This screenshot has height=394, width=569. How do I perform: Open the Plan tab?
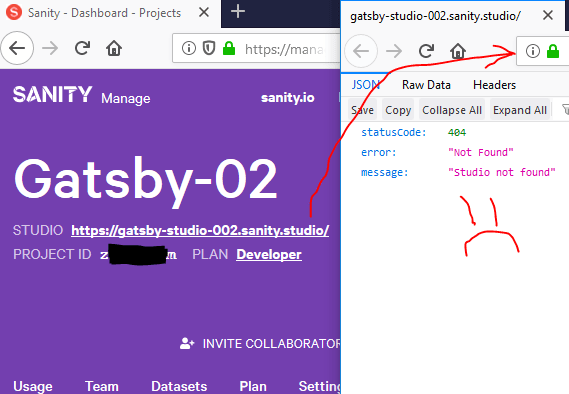pos(253,386)
